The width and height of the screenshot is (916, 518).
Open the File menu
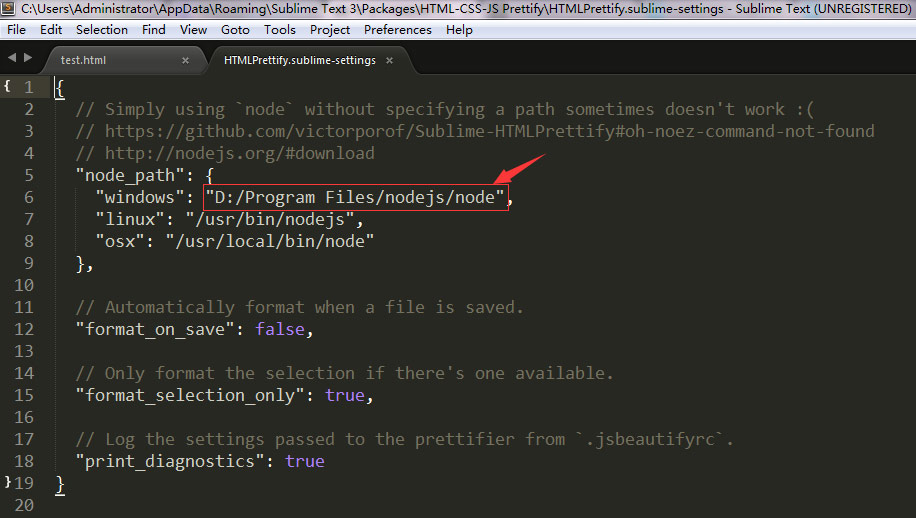tap(16, 30)
